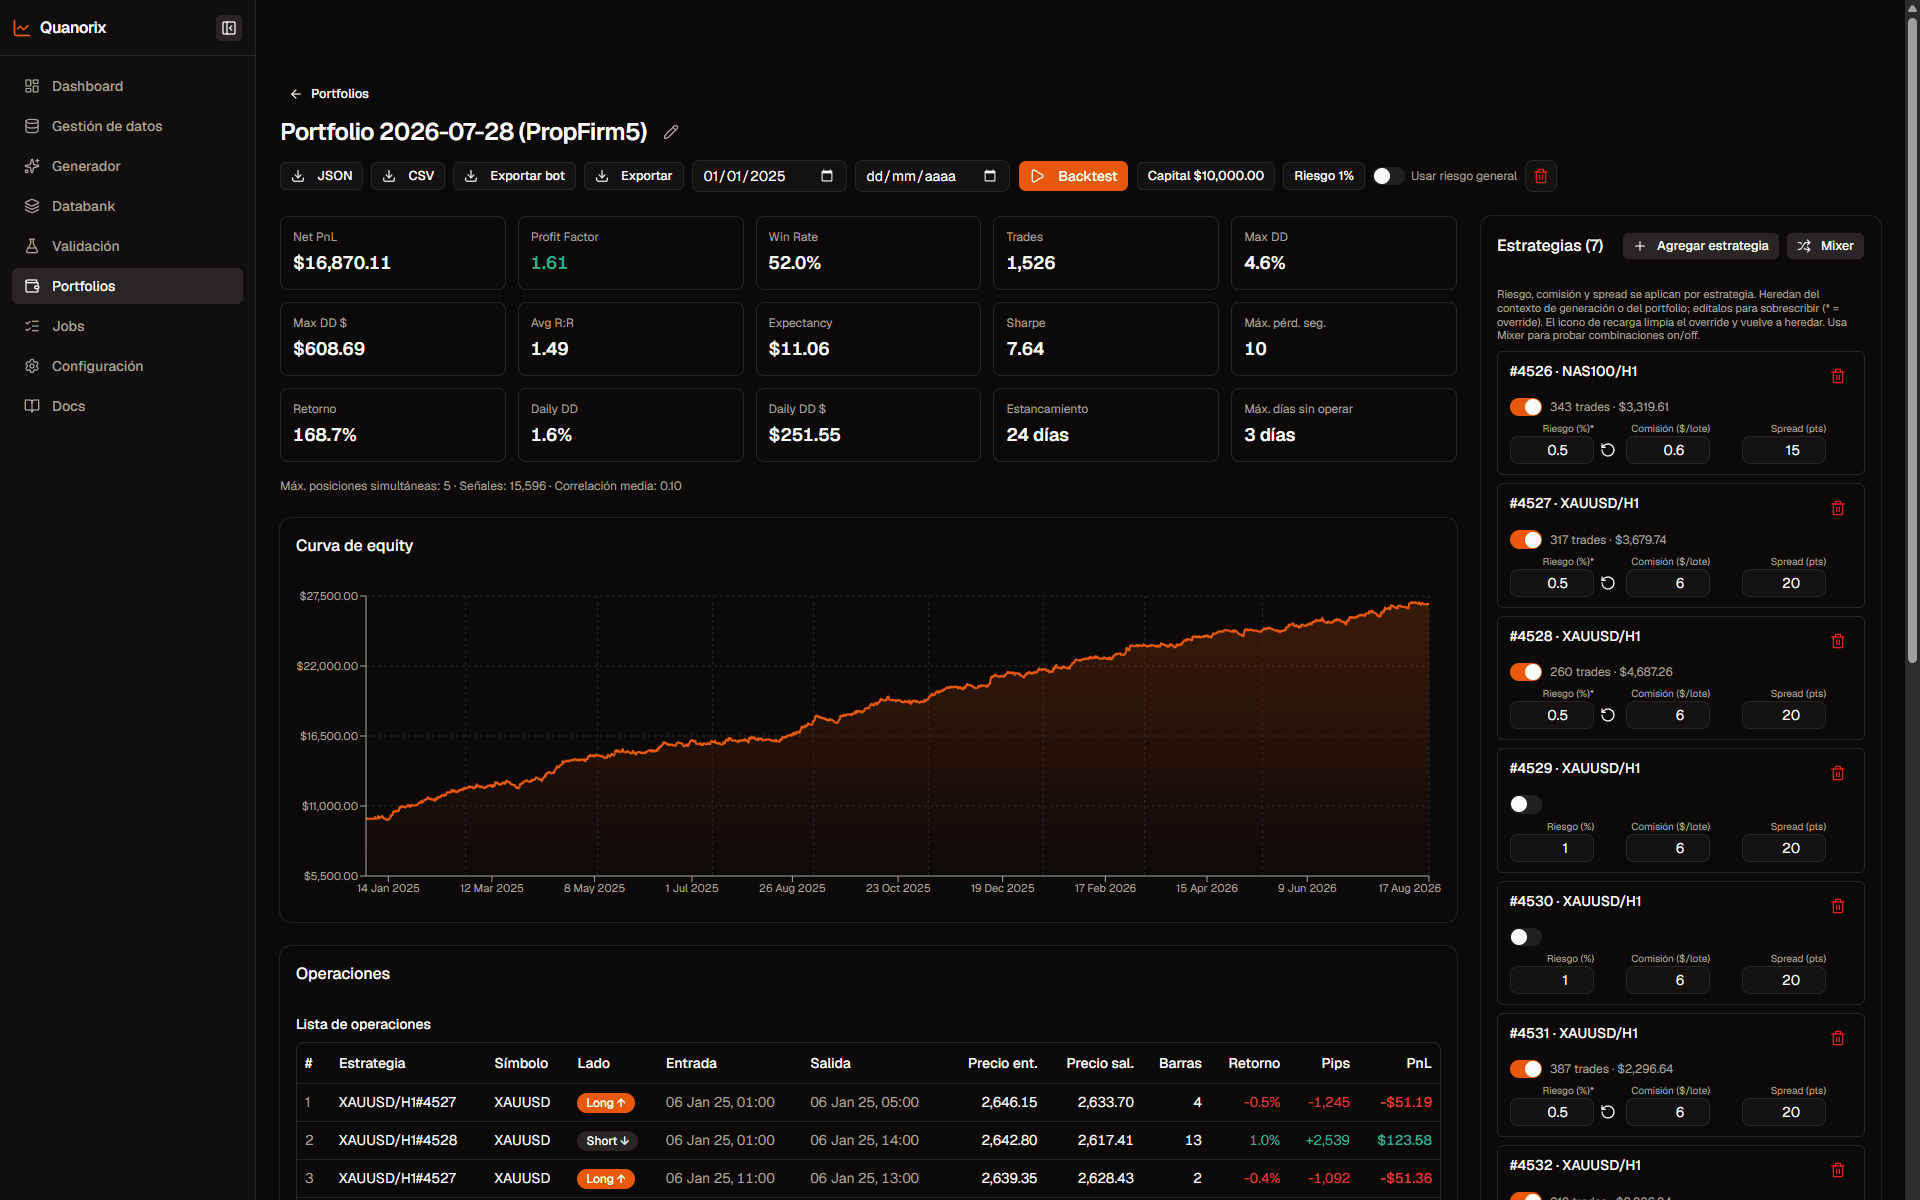
Task: Open the Dashboard page
Action: click(x=127, y=86)
